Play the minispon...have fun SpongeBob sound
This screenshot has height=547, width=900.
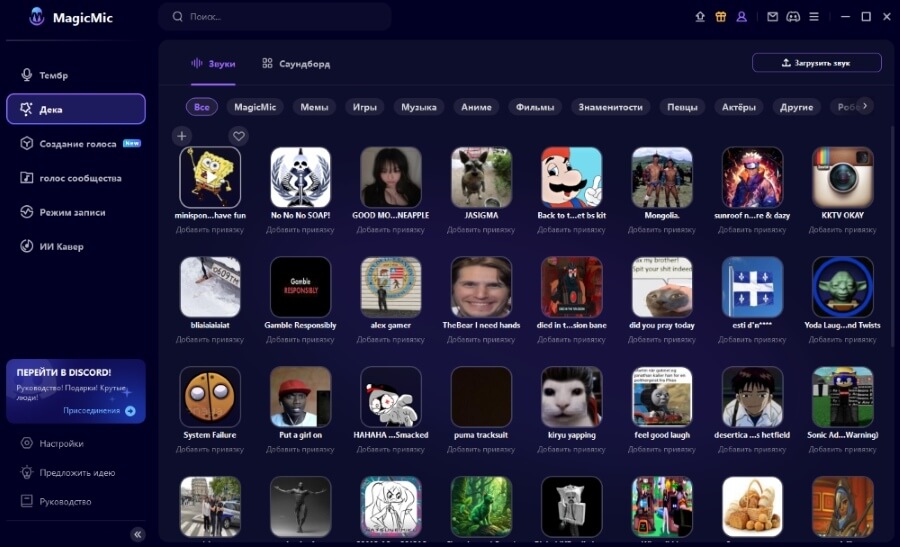tap(210, 177)
